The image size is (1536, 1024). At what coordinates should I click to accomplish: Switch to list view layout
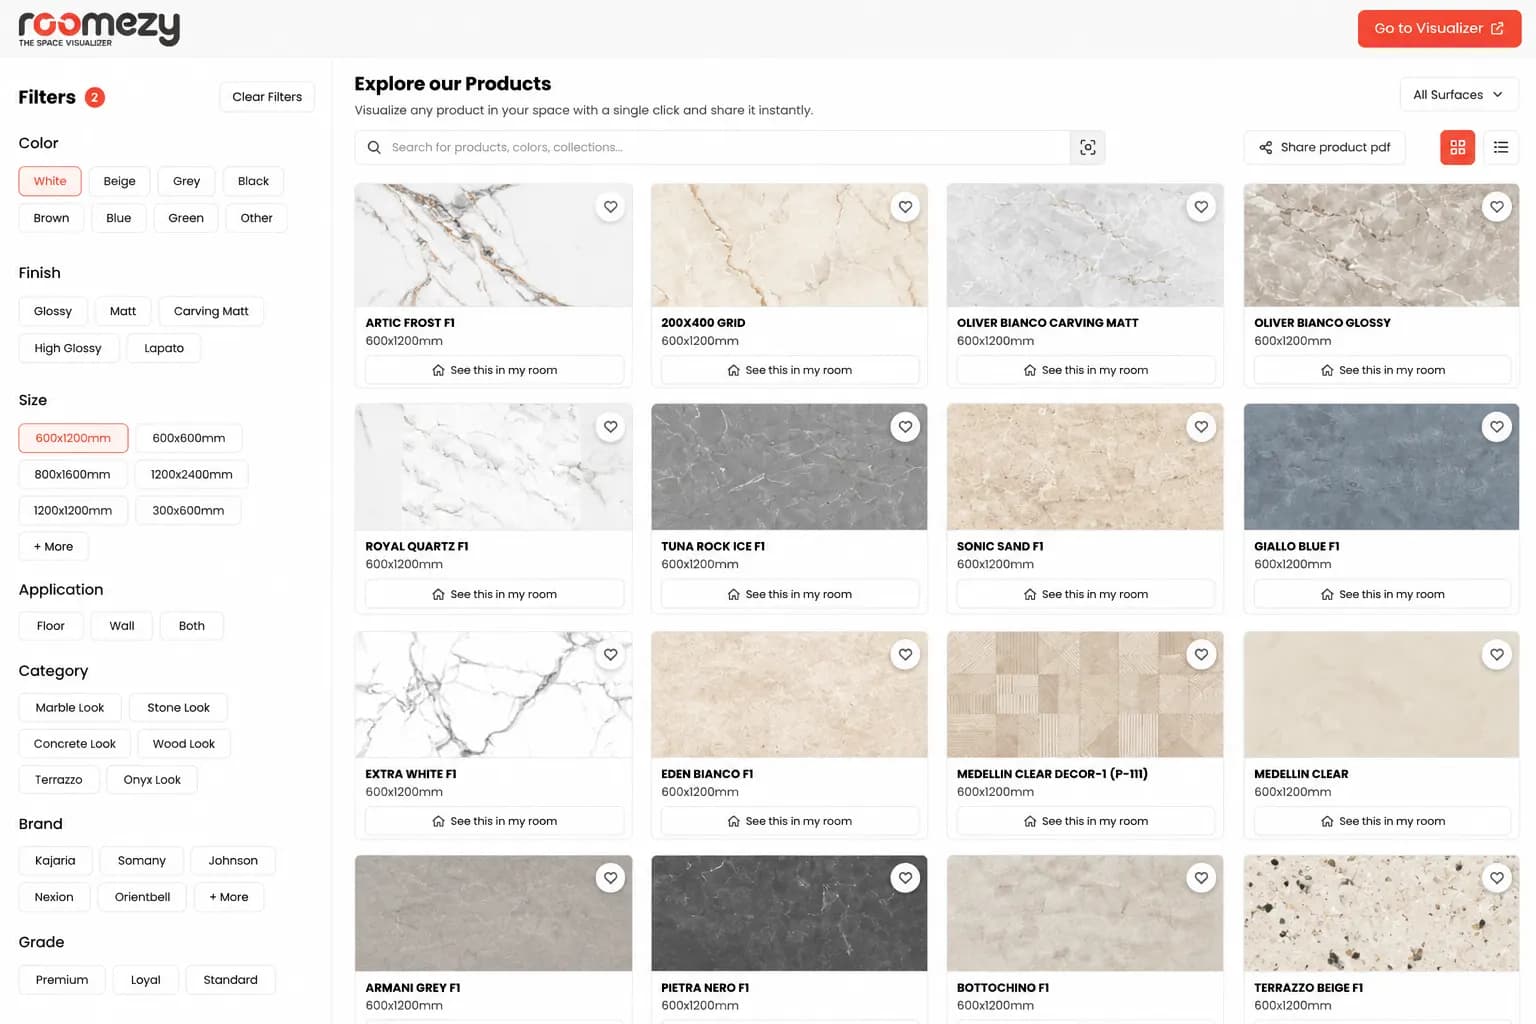(x=1501, y=147)
